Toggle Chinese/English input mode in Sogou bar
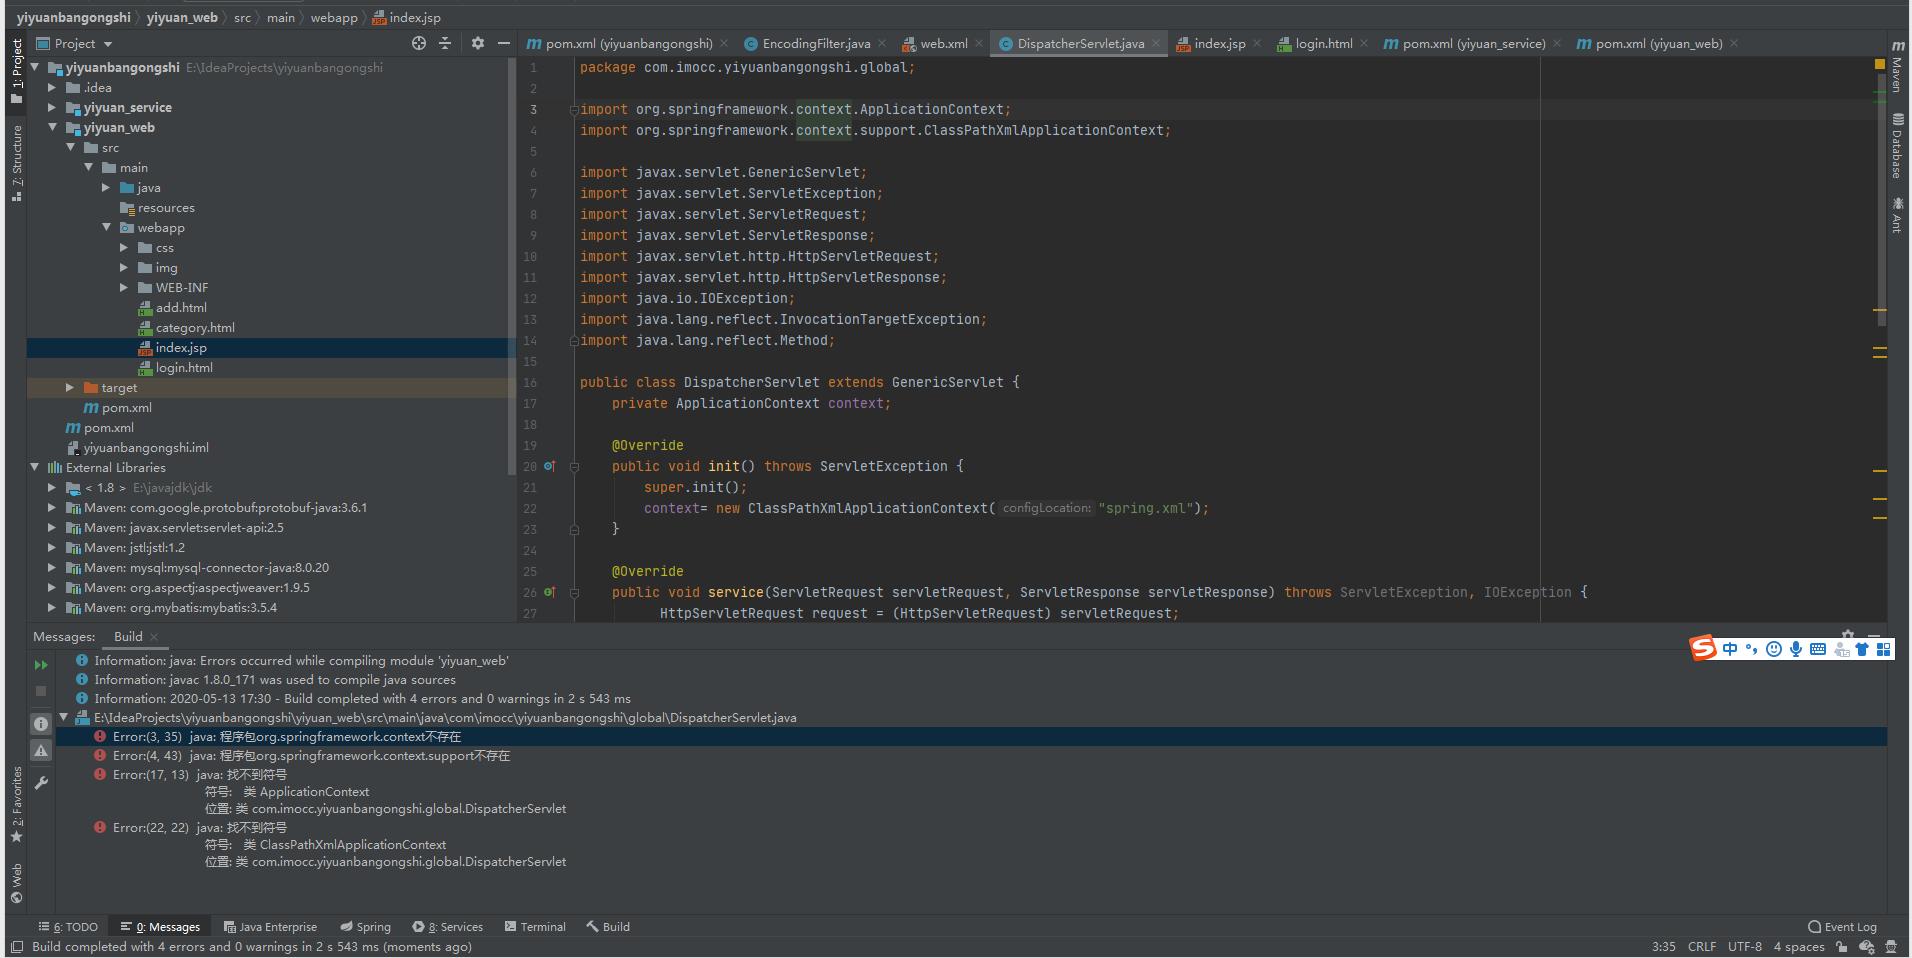Image resolution: width=1912 pixels, height=958 pixels. point(1730,649)
